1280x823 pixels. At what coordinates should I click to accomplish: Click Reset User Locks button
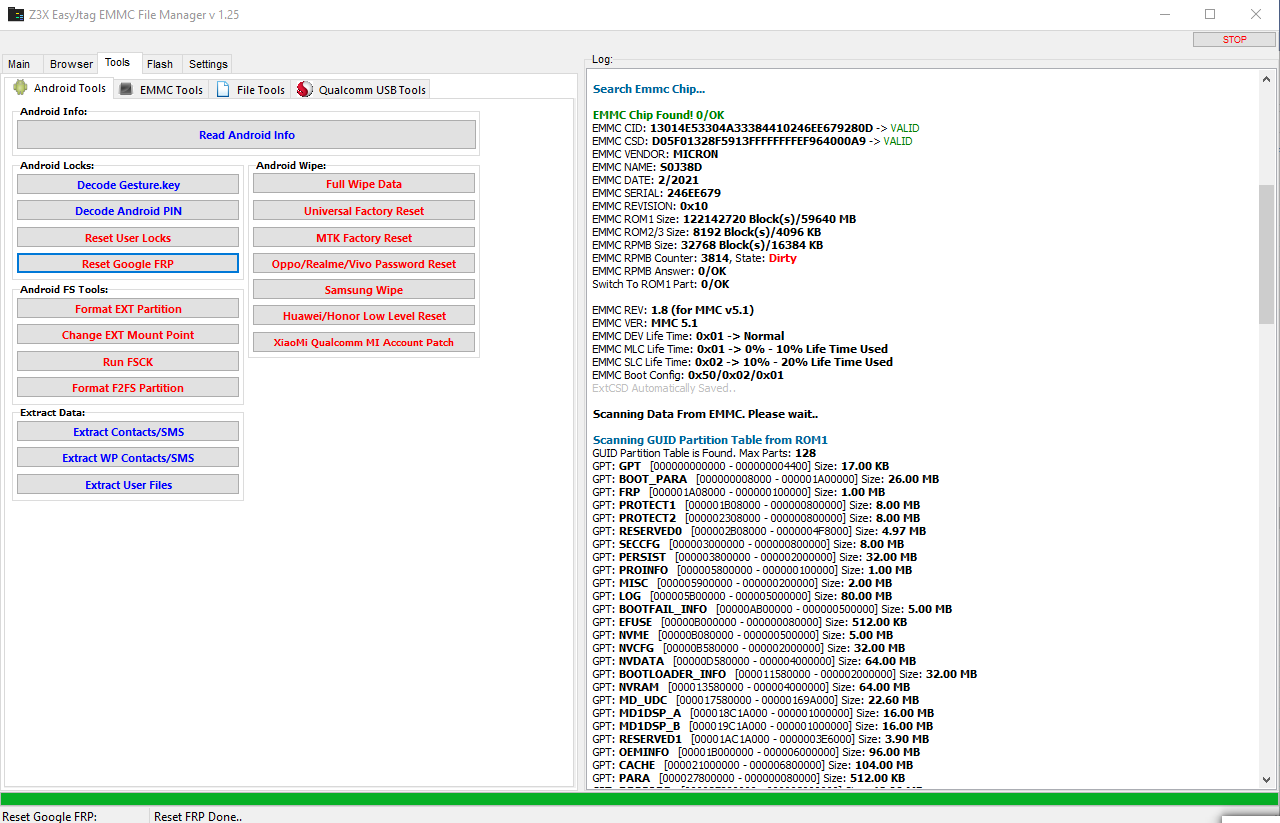click(x=128, y=238)
